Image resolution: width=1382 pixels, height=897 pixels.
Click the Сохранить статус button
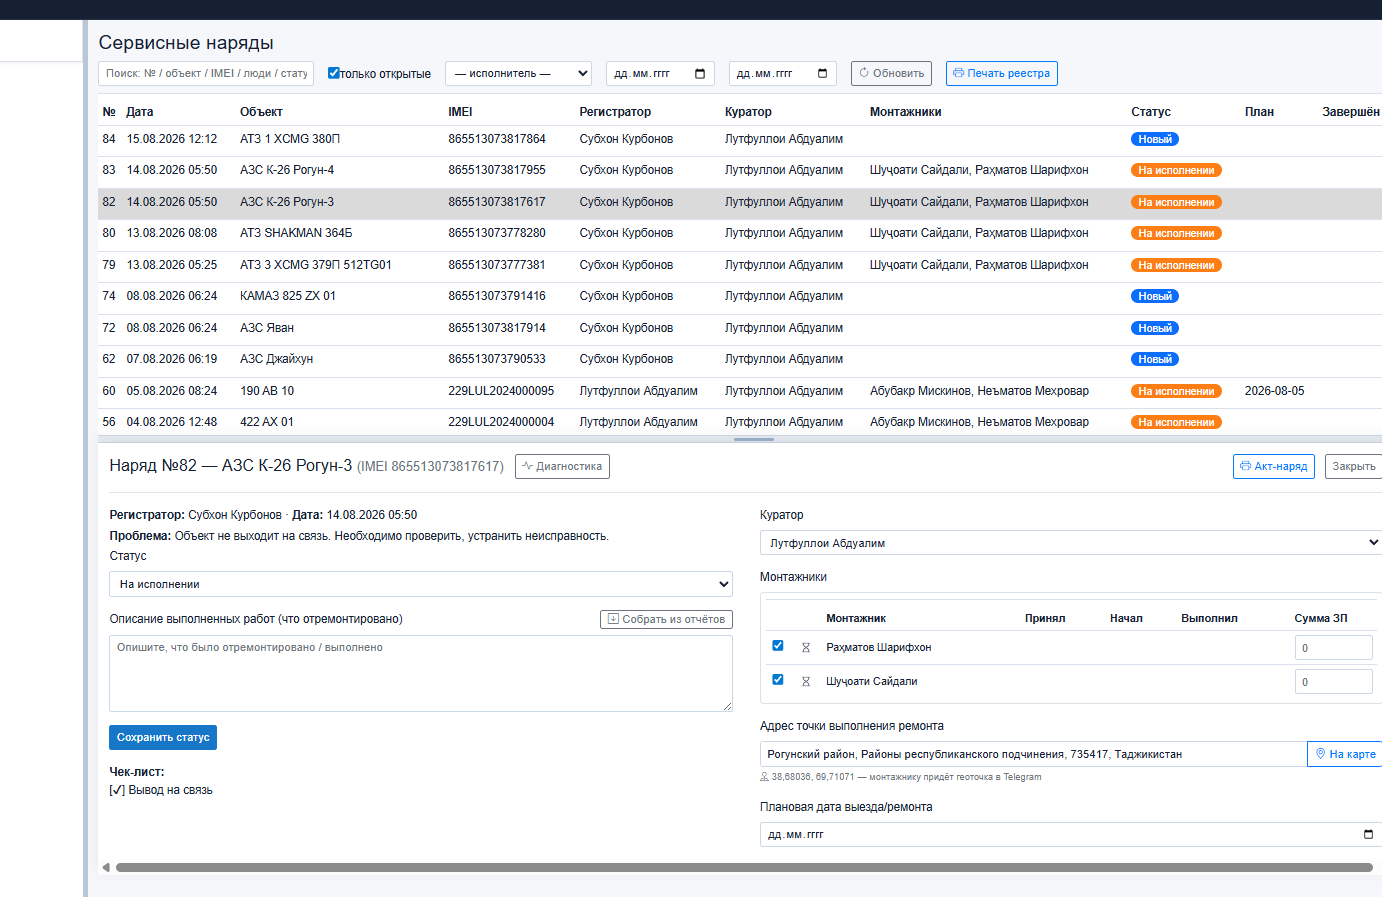(163, 738)
